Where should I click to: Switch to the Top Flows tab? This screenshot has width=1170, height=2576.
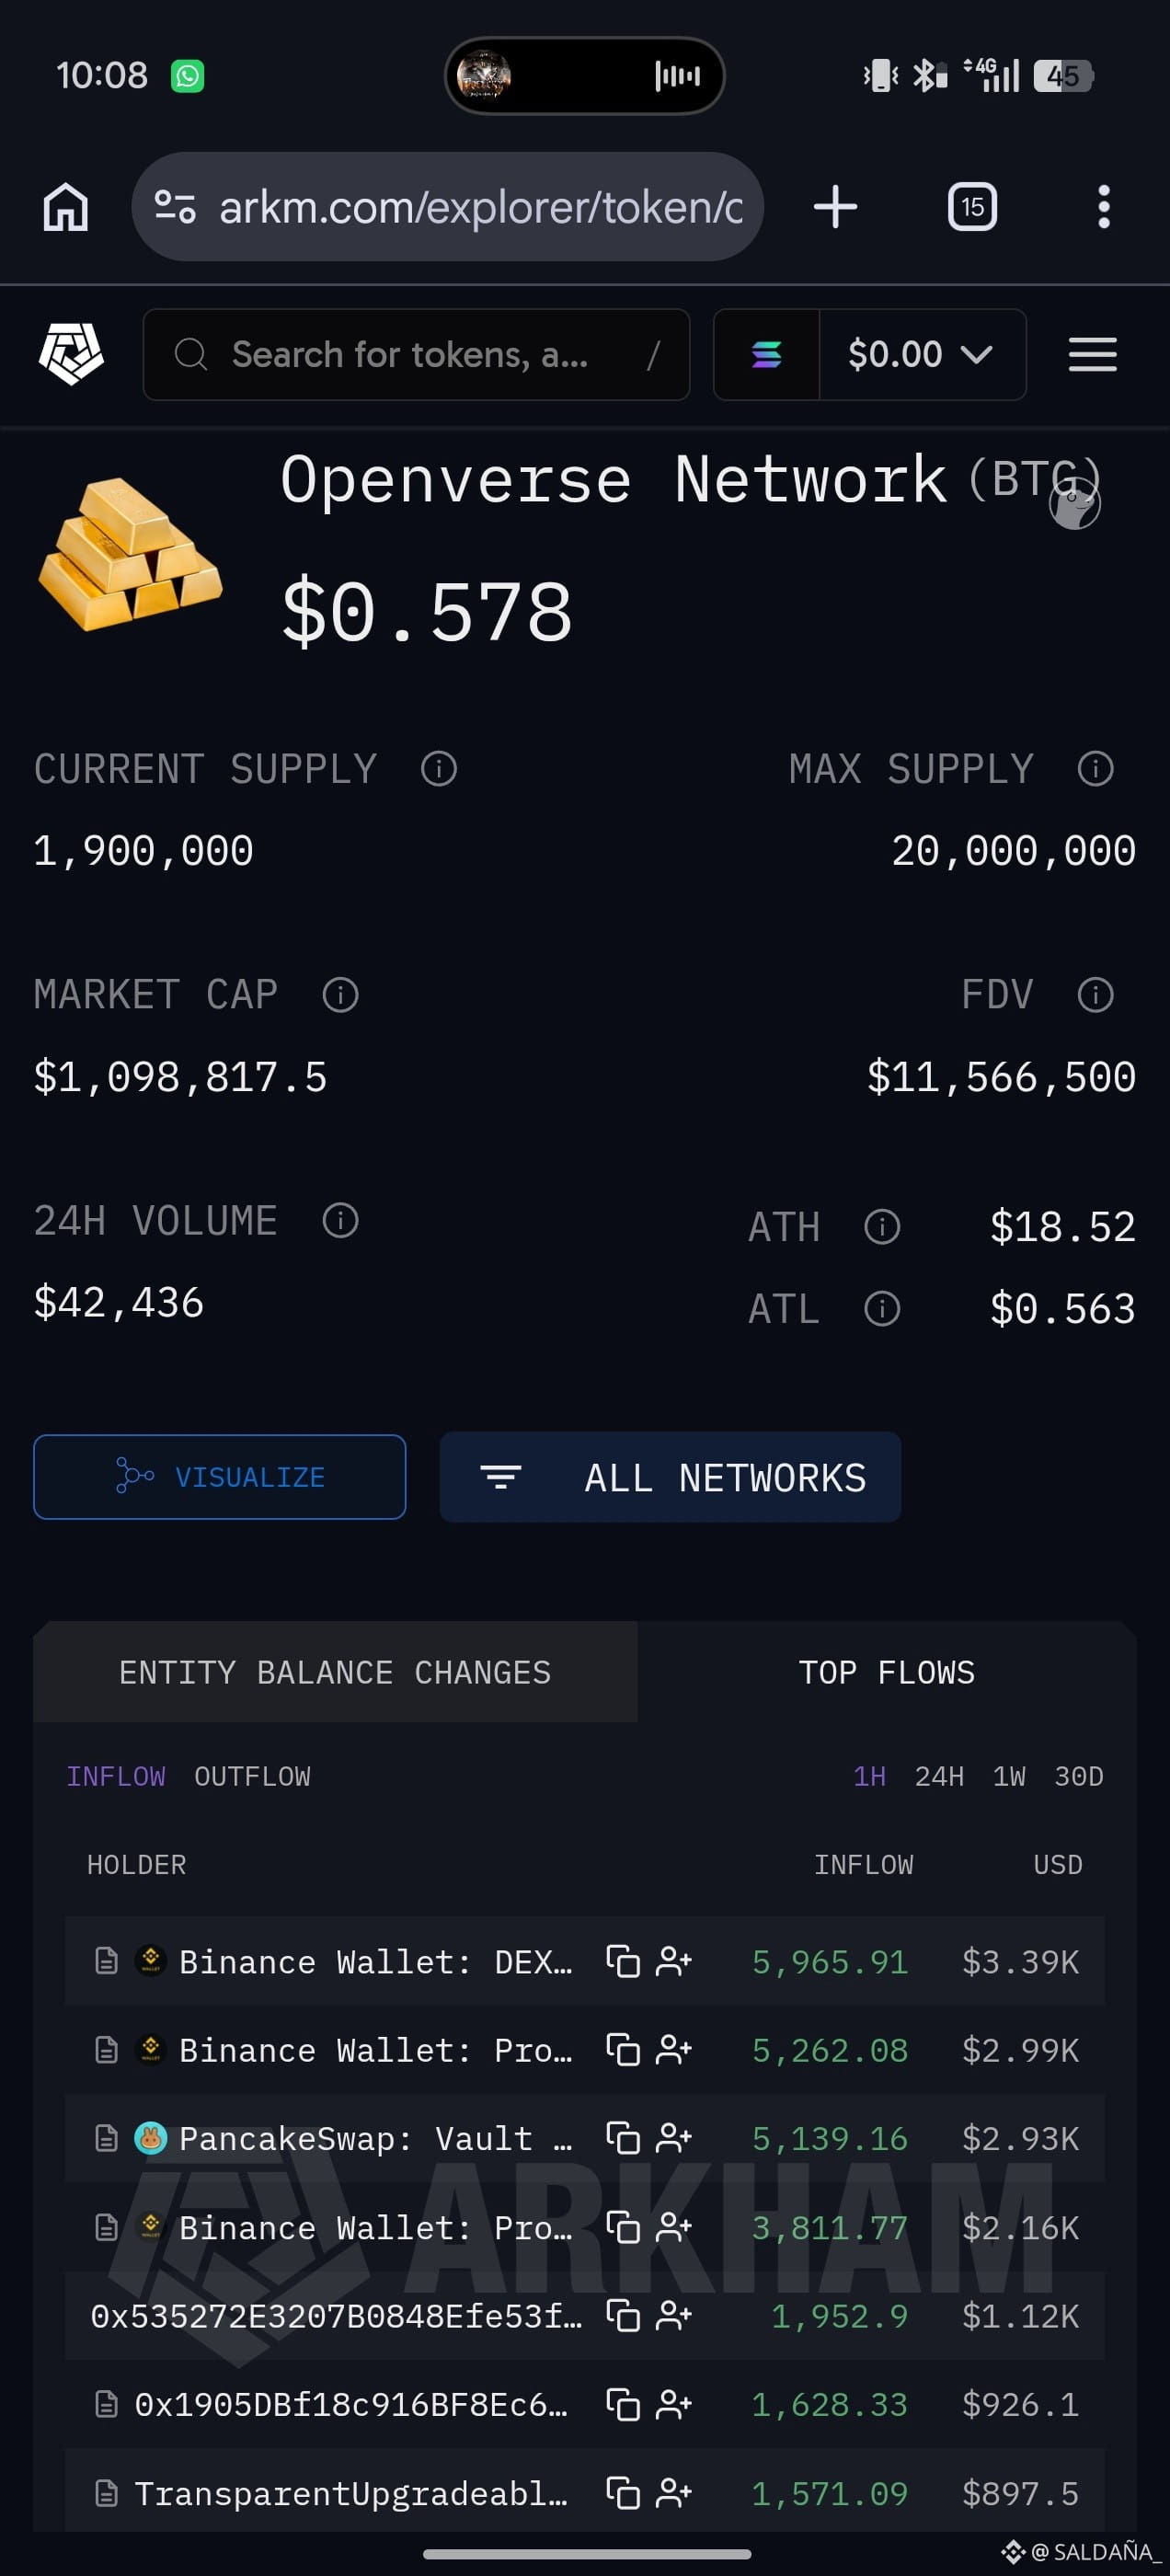(x=886, y=1672)
